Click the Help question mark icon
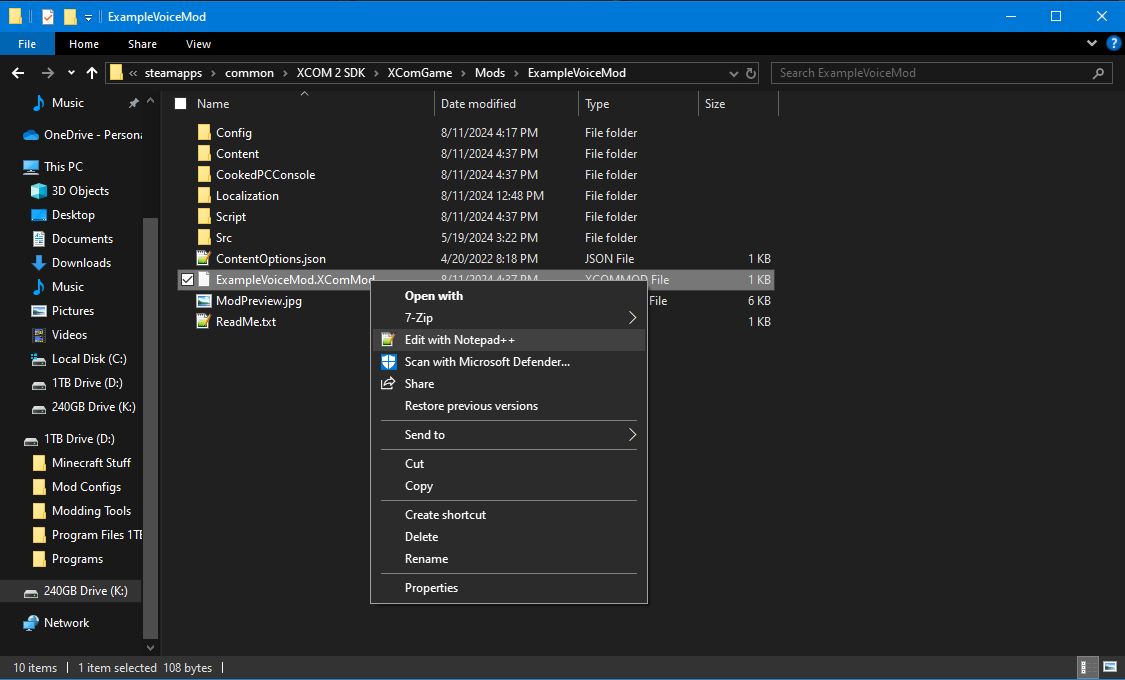The image size is (1125, 680). click(1114, 43)
